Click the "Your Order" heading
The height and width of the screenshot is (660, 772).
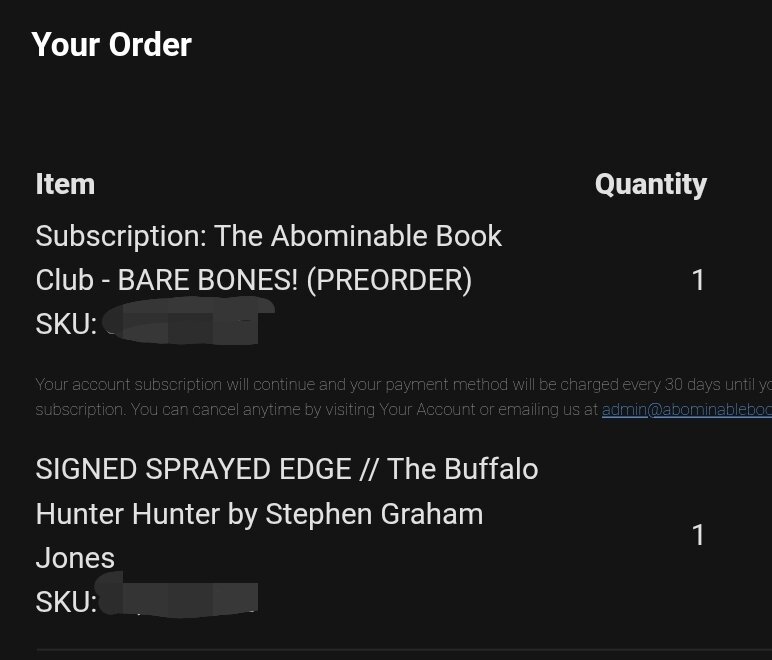(x=111, y=44)
